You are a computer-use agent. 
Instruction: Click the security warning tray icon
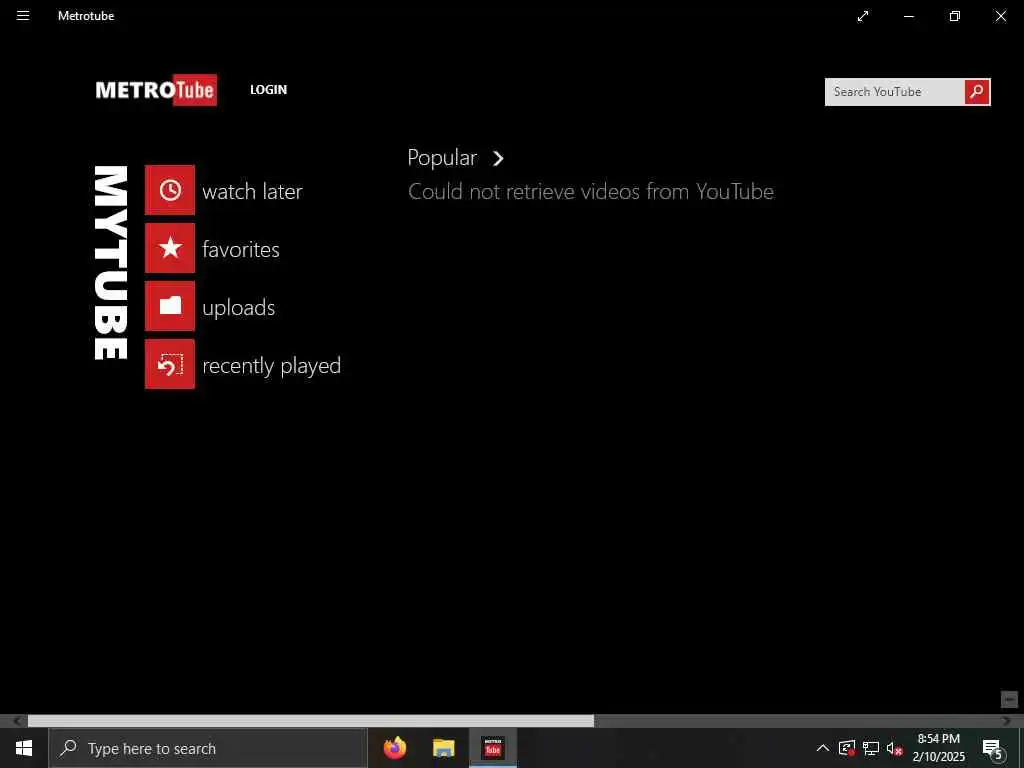[846, 748]
